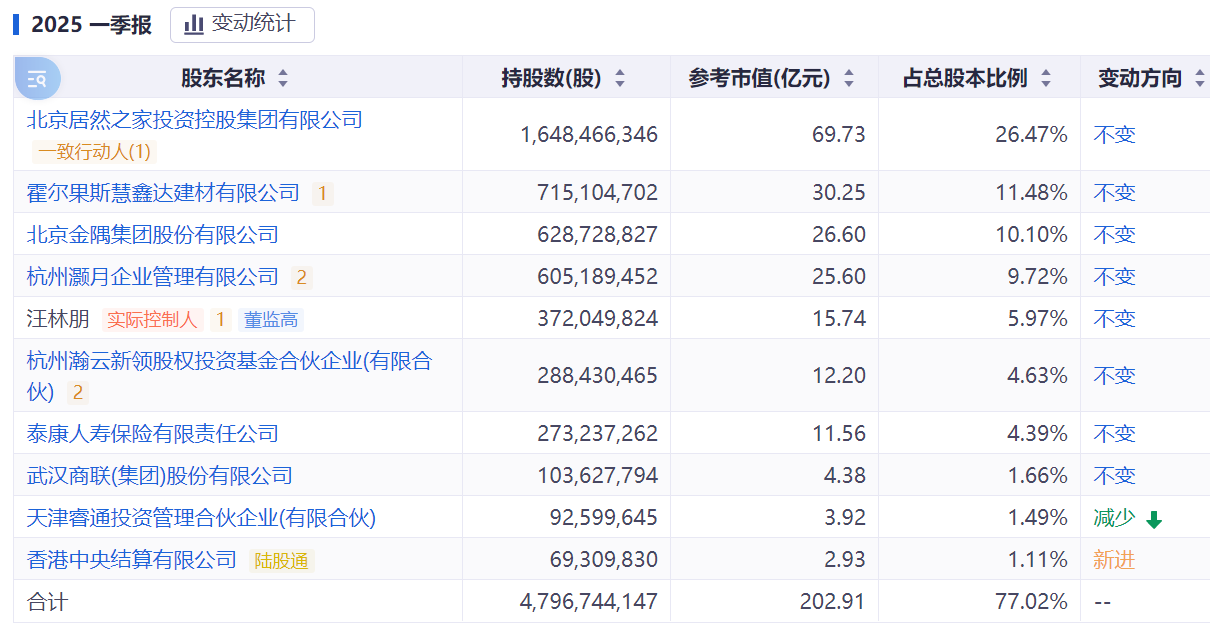
Task: Select share count 103,627,794
Action: pyautogui.click(x=598, y=476)
